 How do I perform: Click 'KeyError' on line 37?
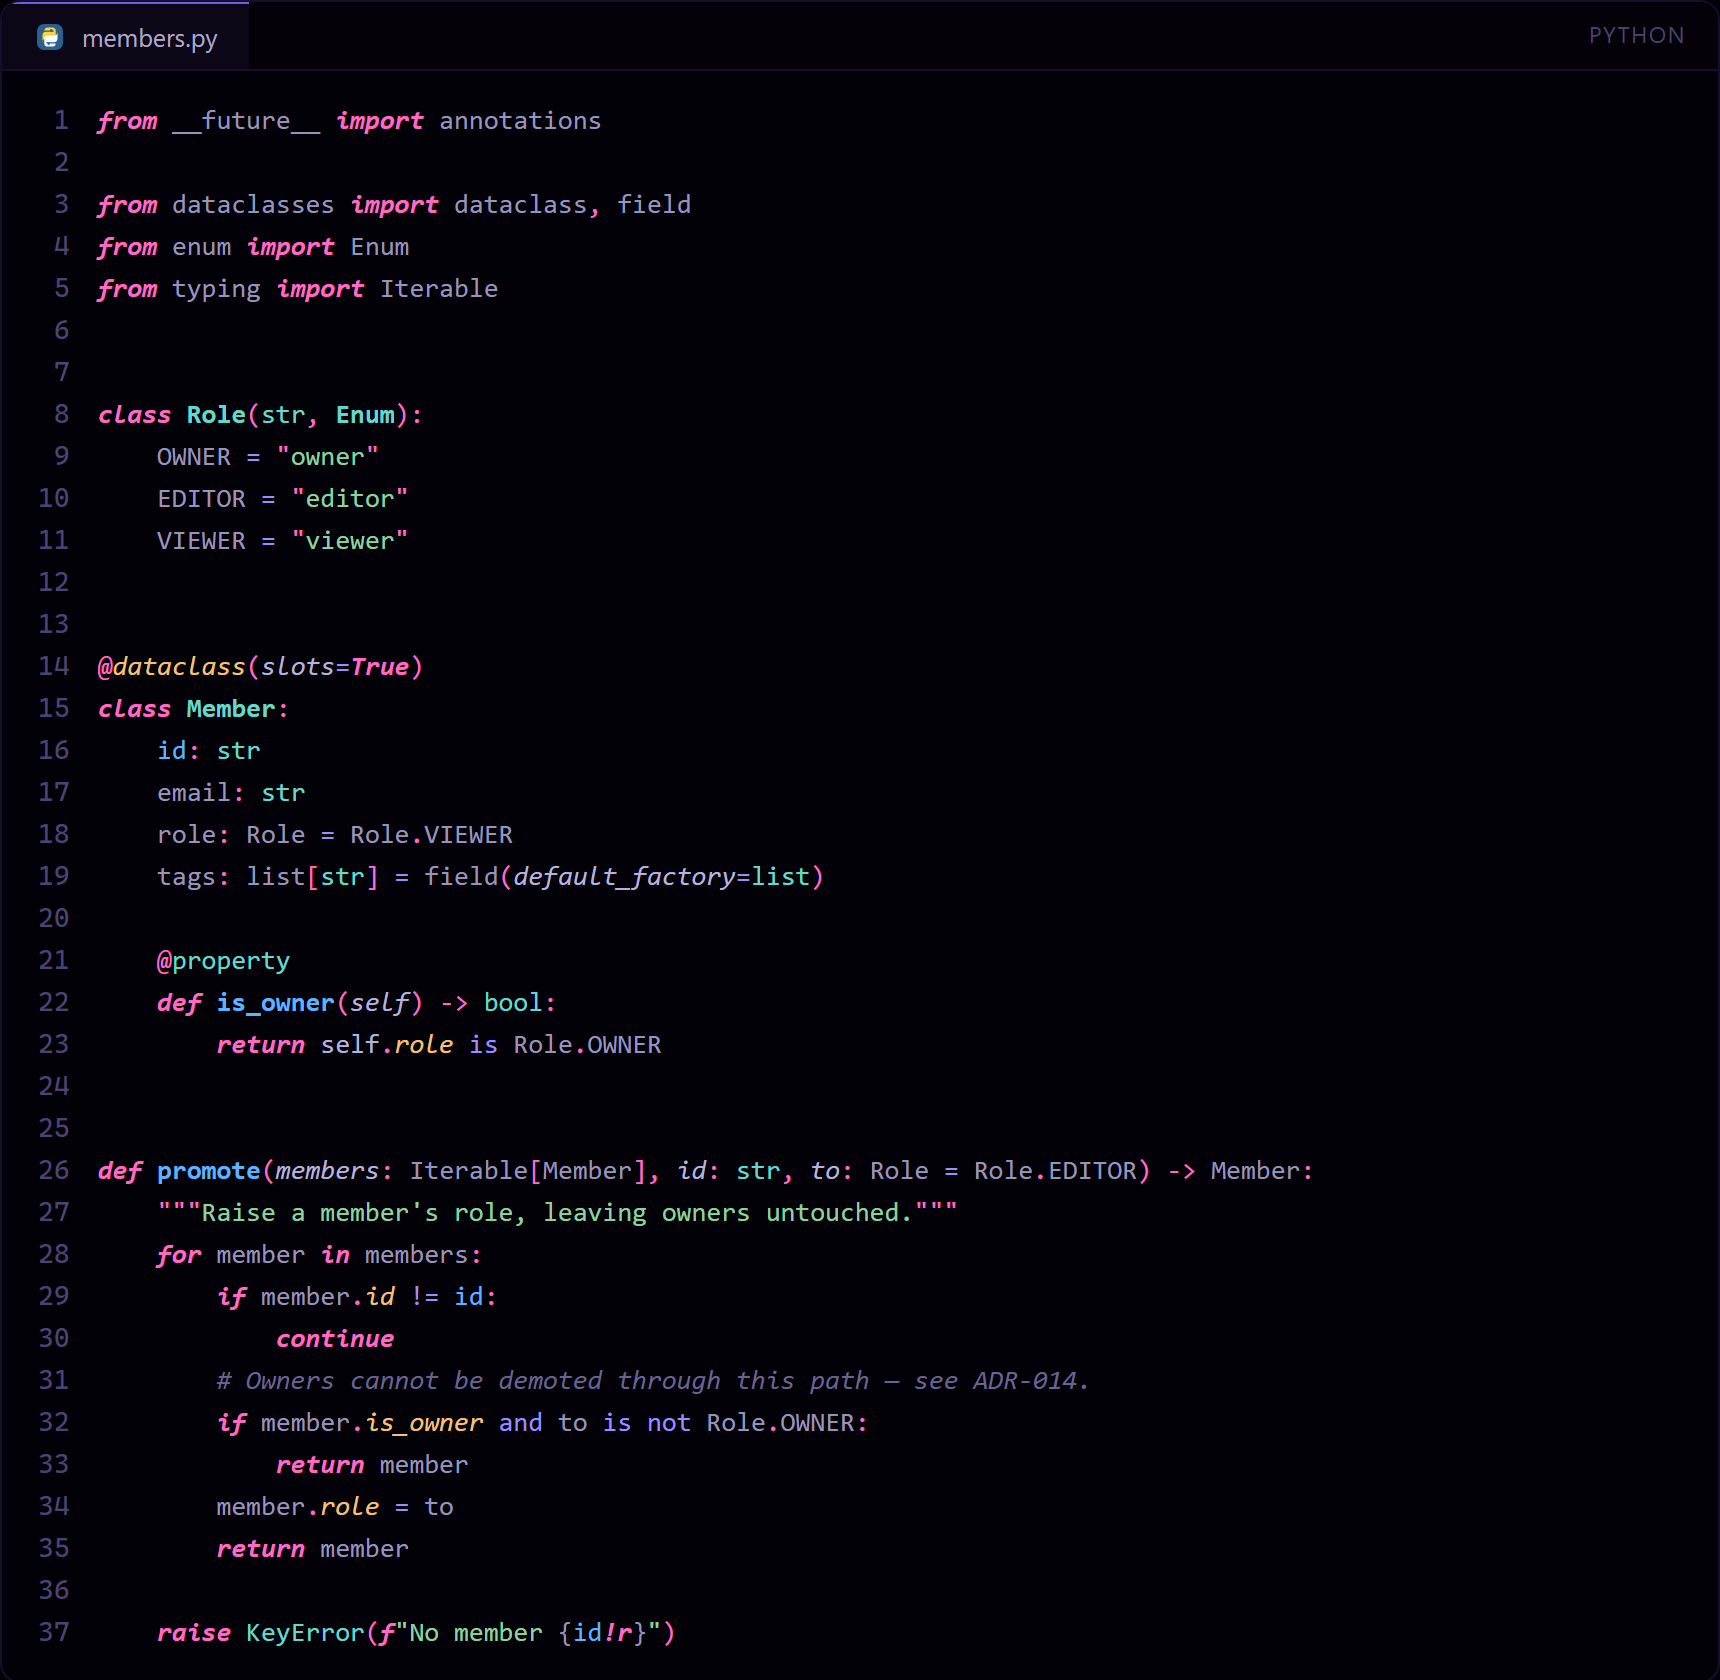[x=305, y=1633]
